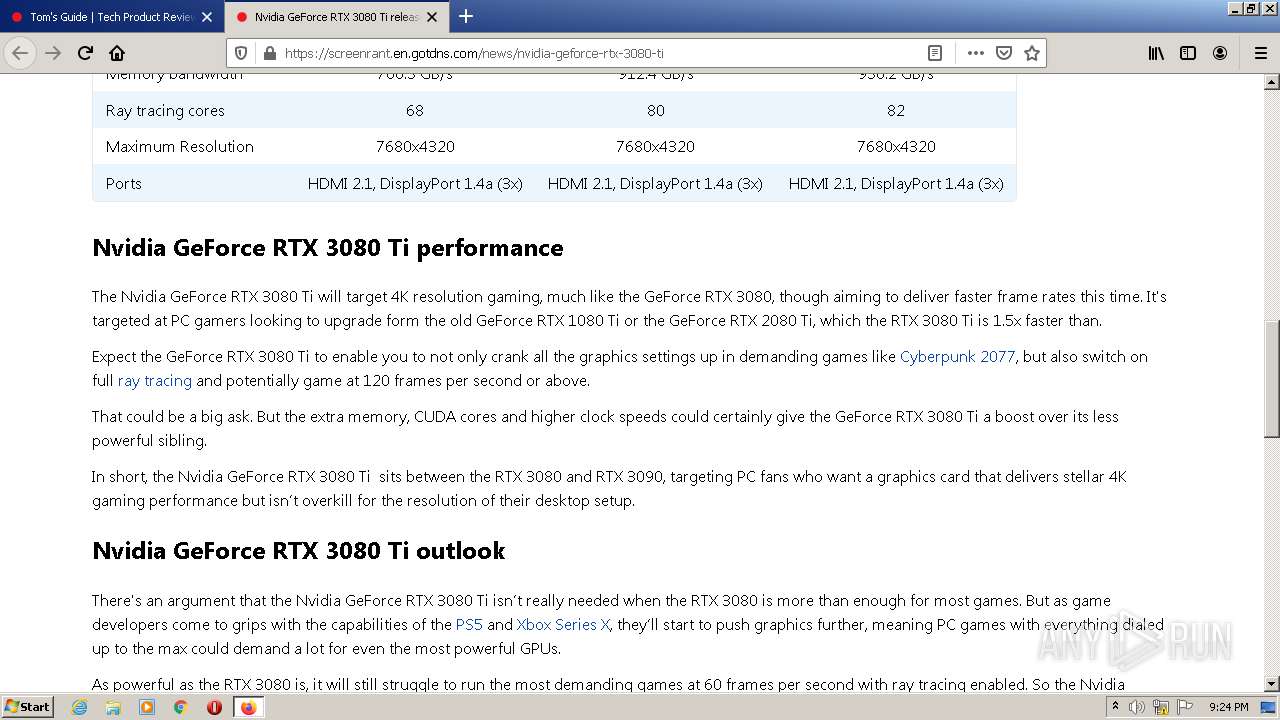Image resolution: width=1280 pixels, height=720 pixels.
Task: Open File Explorer from the taskbar
Action: click(113, 707)
